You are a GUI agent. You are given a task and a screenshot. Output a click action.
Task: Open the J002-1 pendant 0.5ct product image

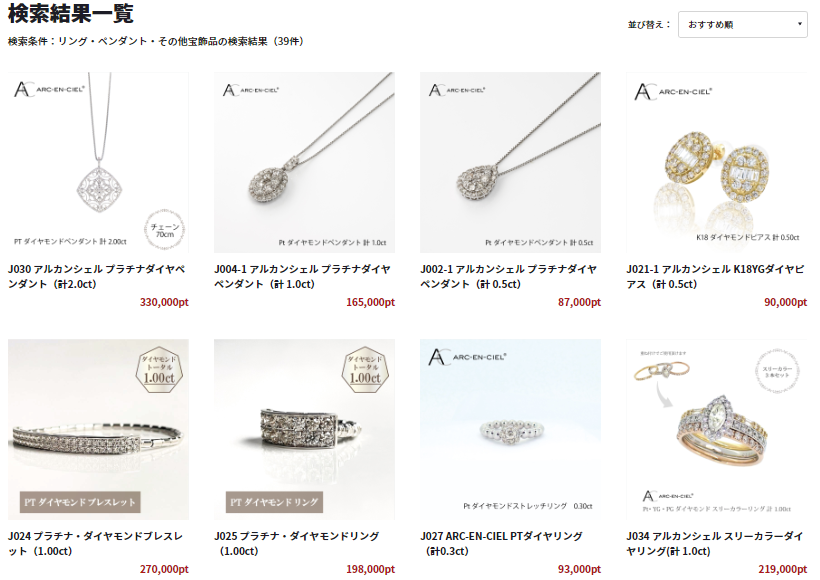coord(510,163)
